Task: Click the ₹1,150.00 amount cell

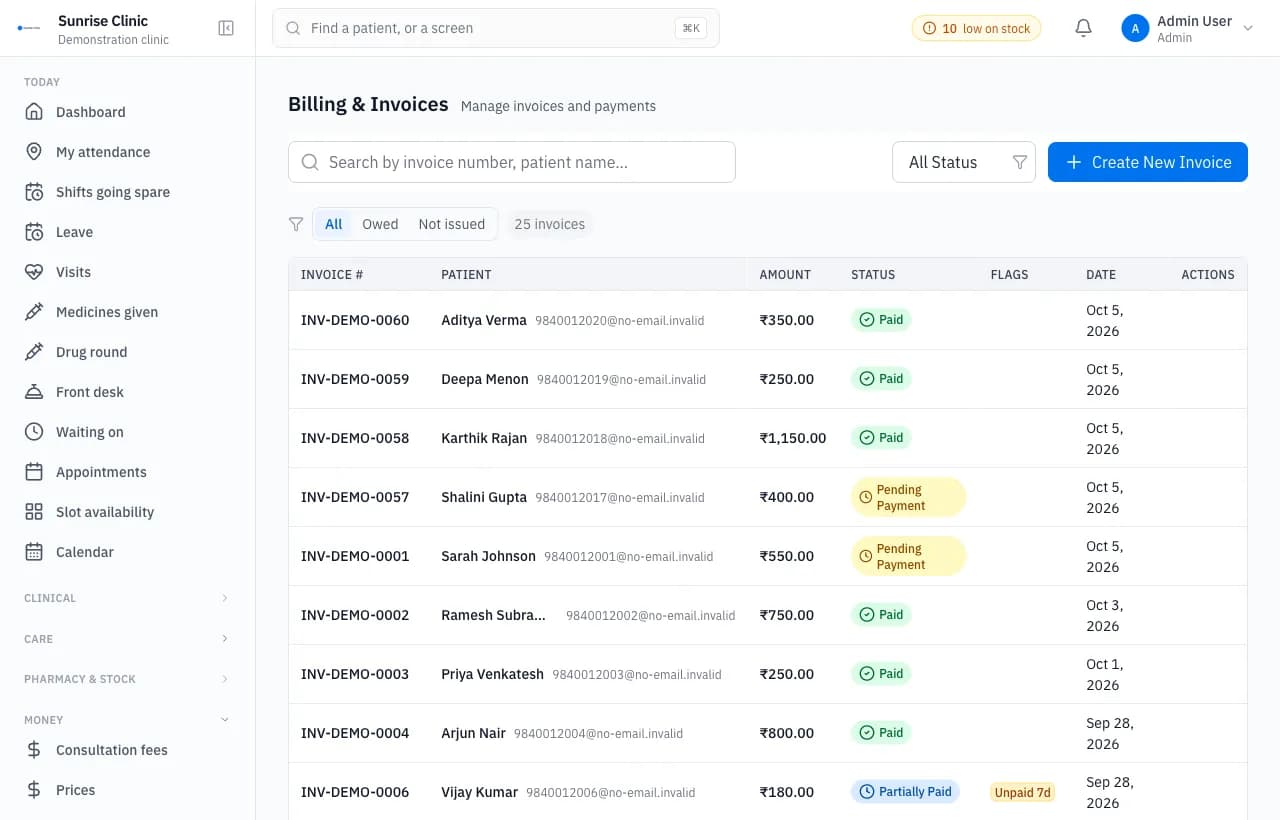Action: pyautogui.click(x=793, y=438)
